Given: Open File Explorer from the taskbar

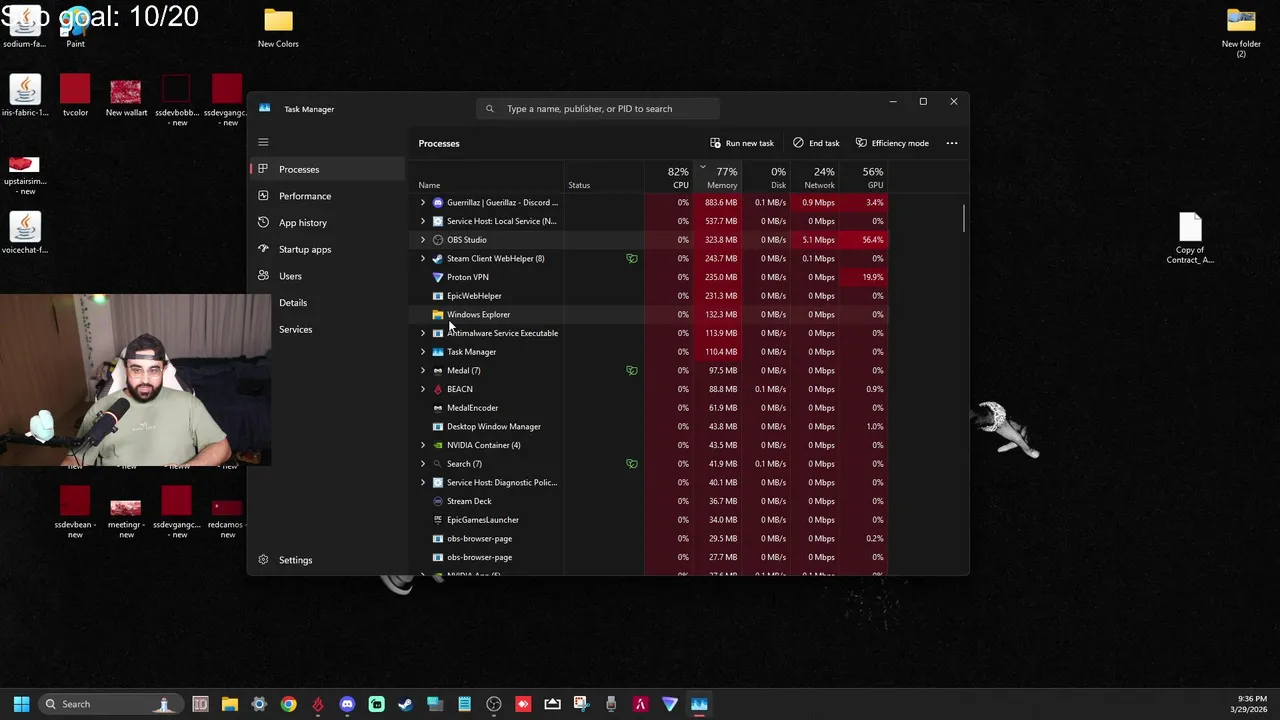Looking at the screenshot, I should tap(229, 704).
